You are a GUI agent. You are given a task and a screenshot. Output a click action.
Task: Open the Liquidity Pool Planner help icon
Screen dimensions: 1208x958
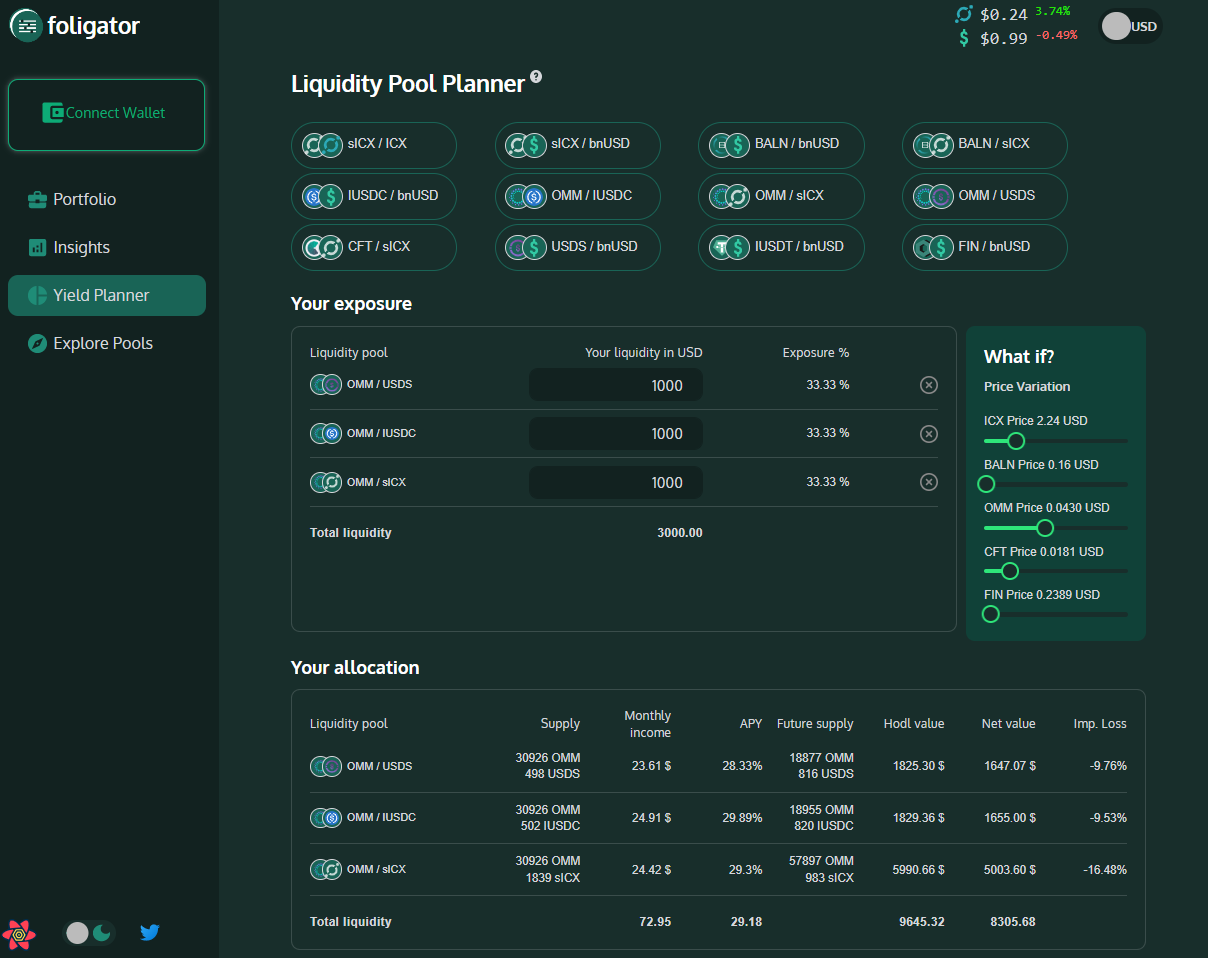[536, 77]
